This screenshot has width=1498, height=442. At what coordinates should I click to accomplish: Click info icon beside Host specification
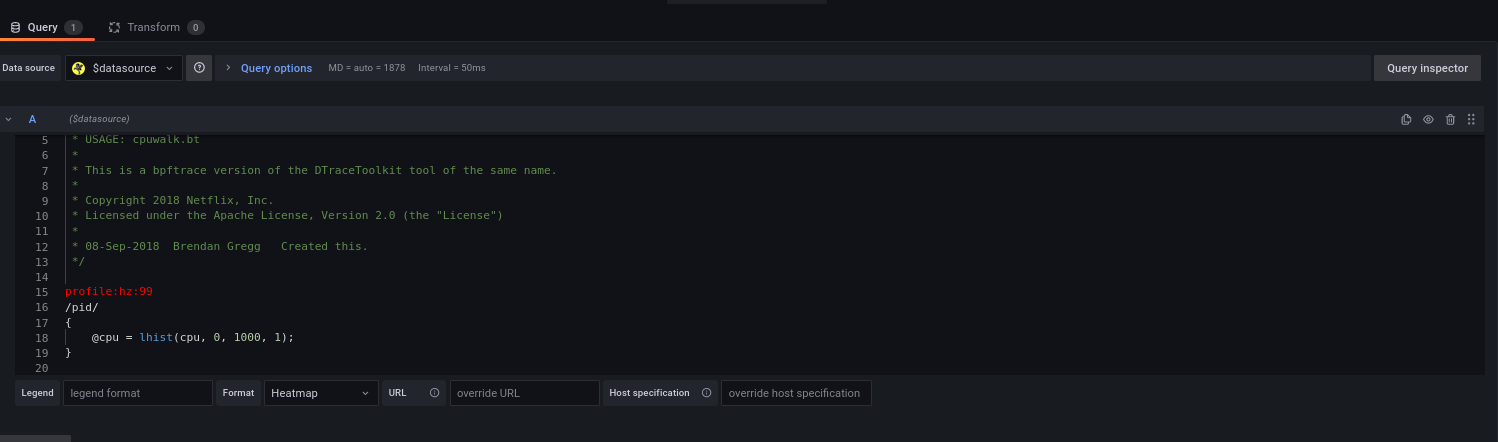pos(706,393)
